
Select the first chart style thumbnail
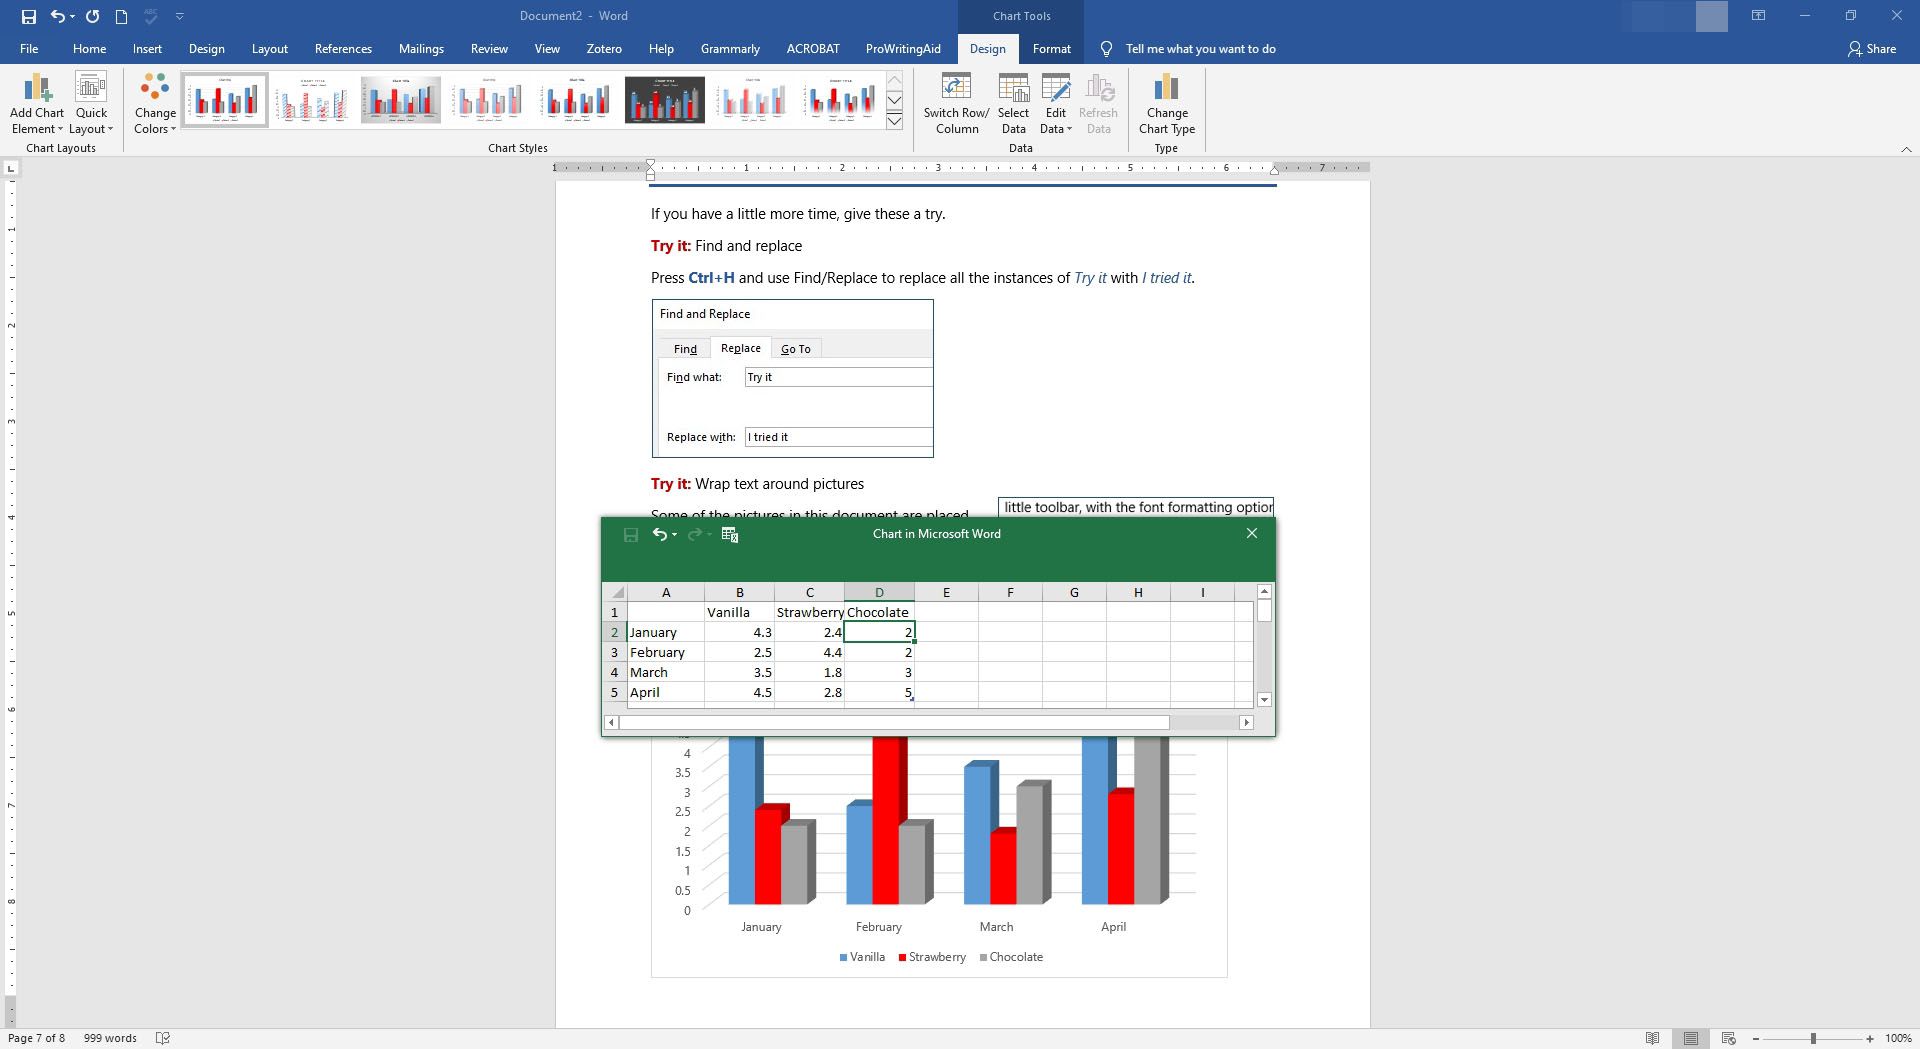click(x=224, y=100)
